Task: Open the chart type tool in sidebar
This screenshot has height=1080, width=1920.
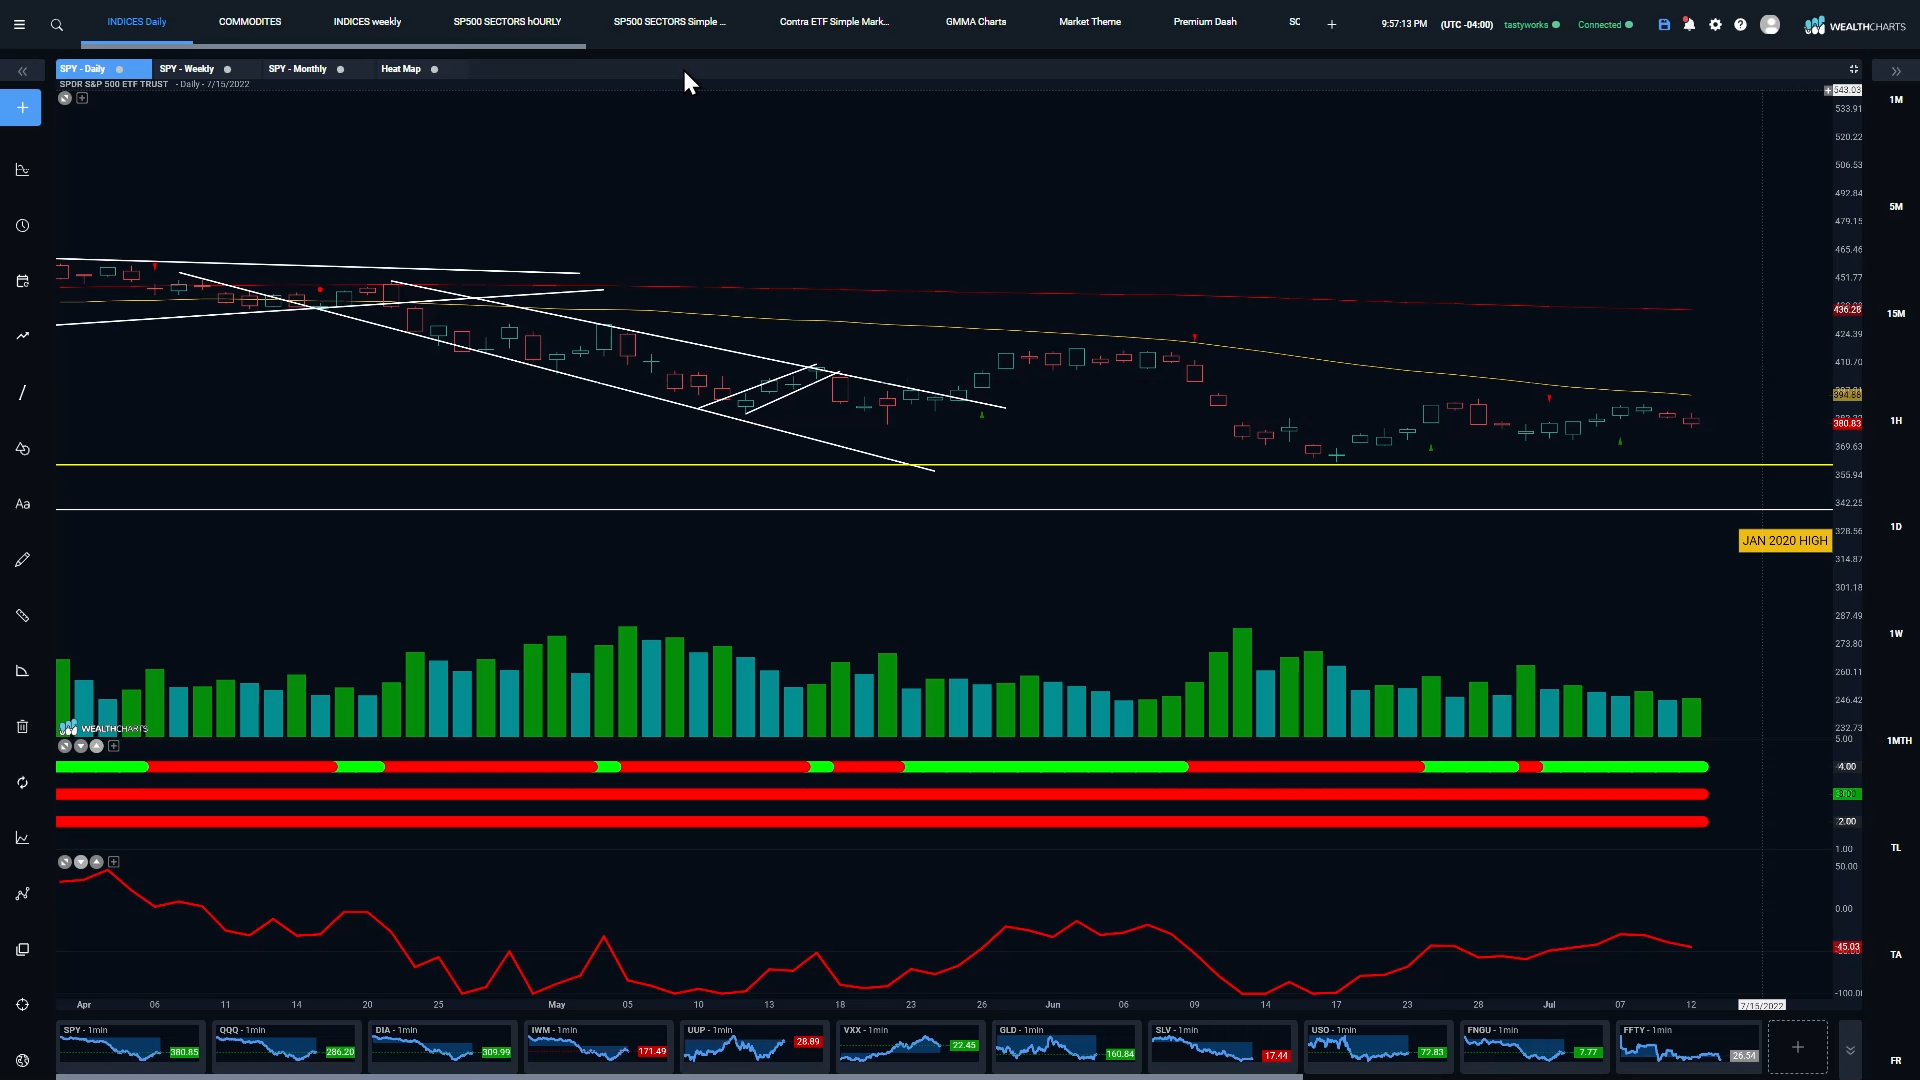Action: (x=22, y=170)
